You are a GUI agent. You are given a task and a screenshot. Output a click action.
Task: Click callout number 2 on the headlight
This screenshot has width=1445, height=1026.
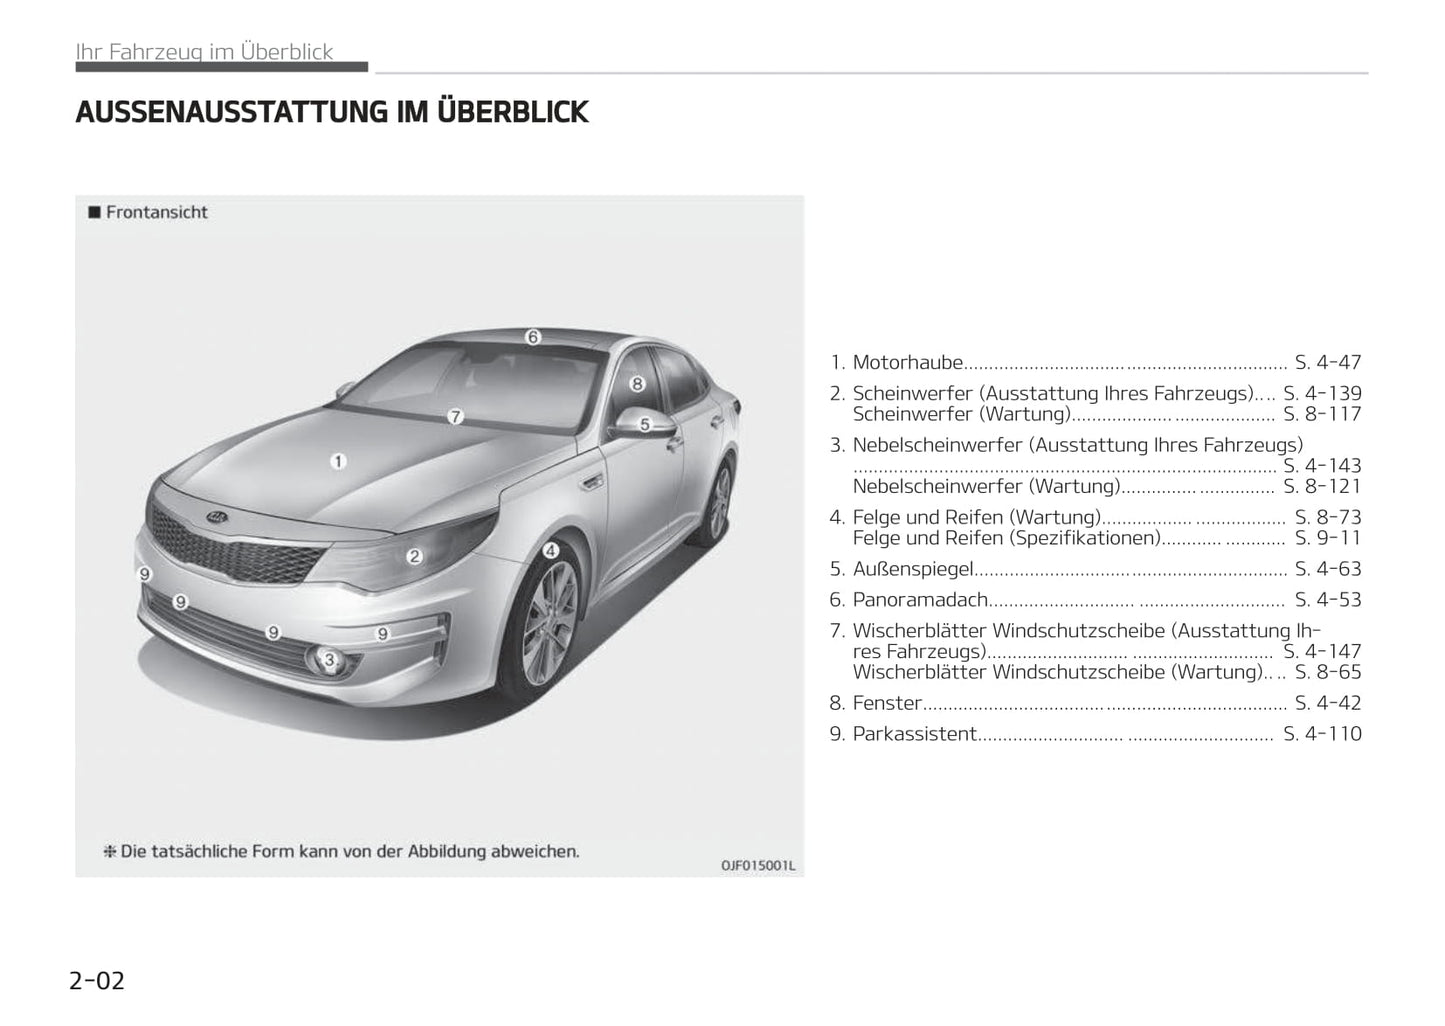[414, 557]
